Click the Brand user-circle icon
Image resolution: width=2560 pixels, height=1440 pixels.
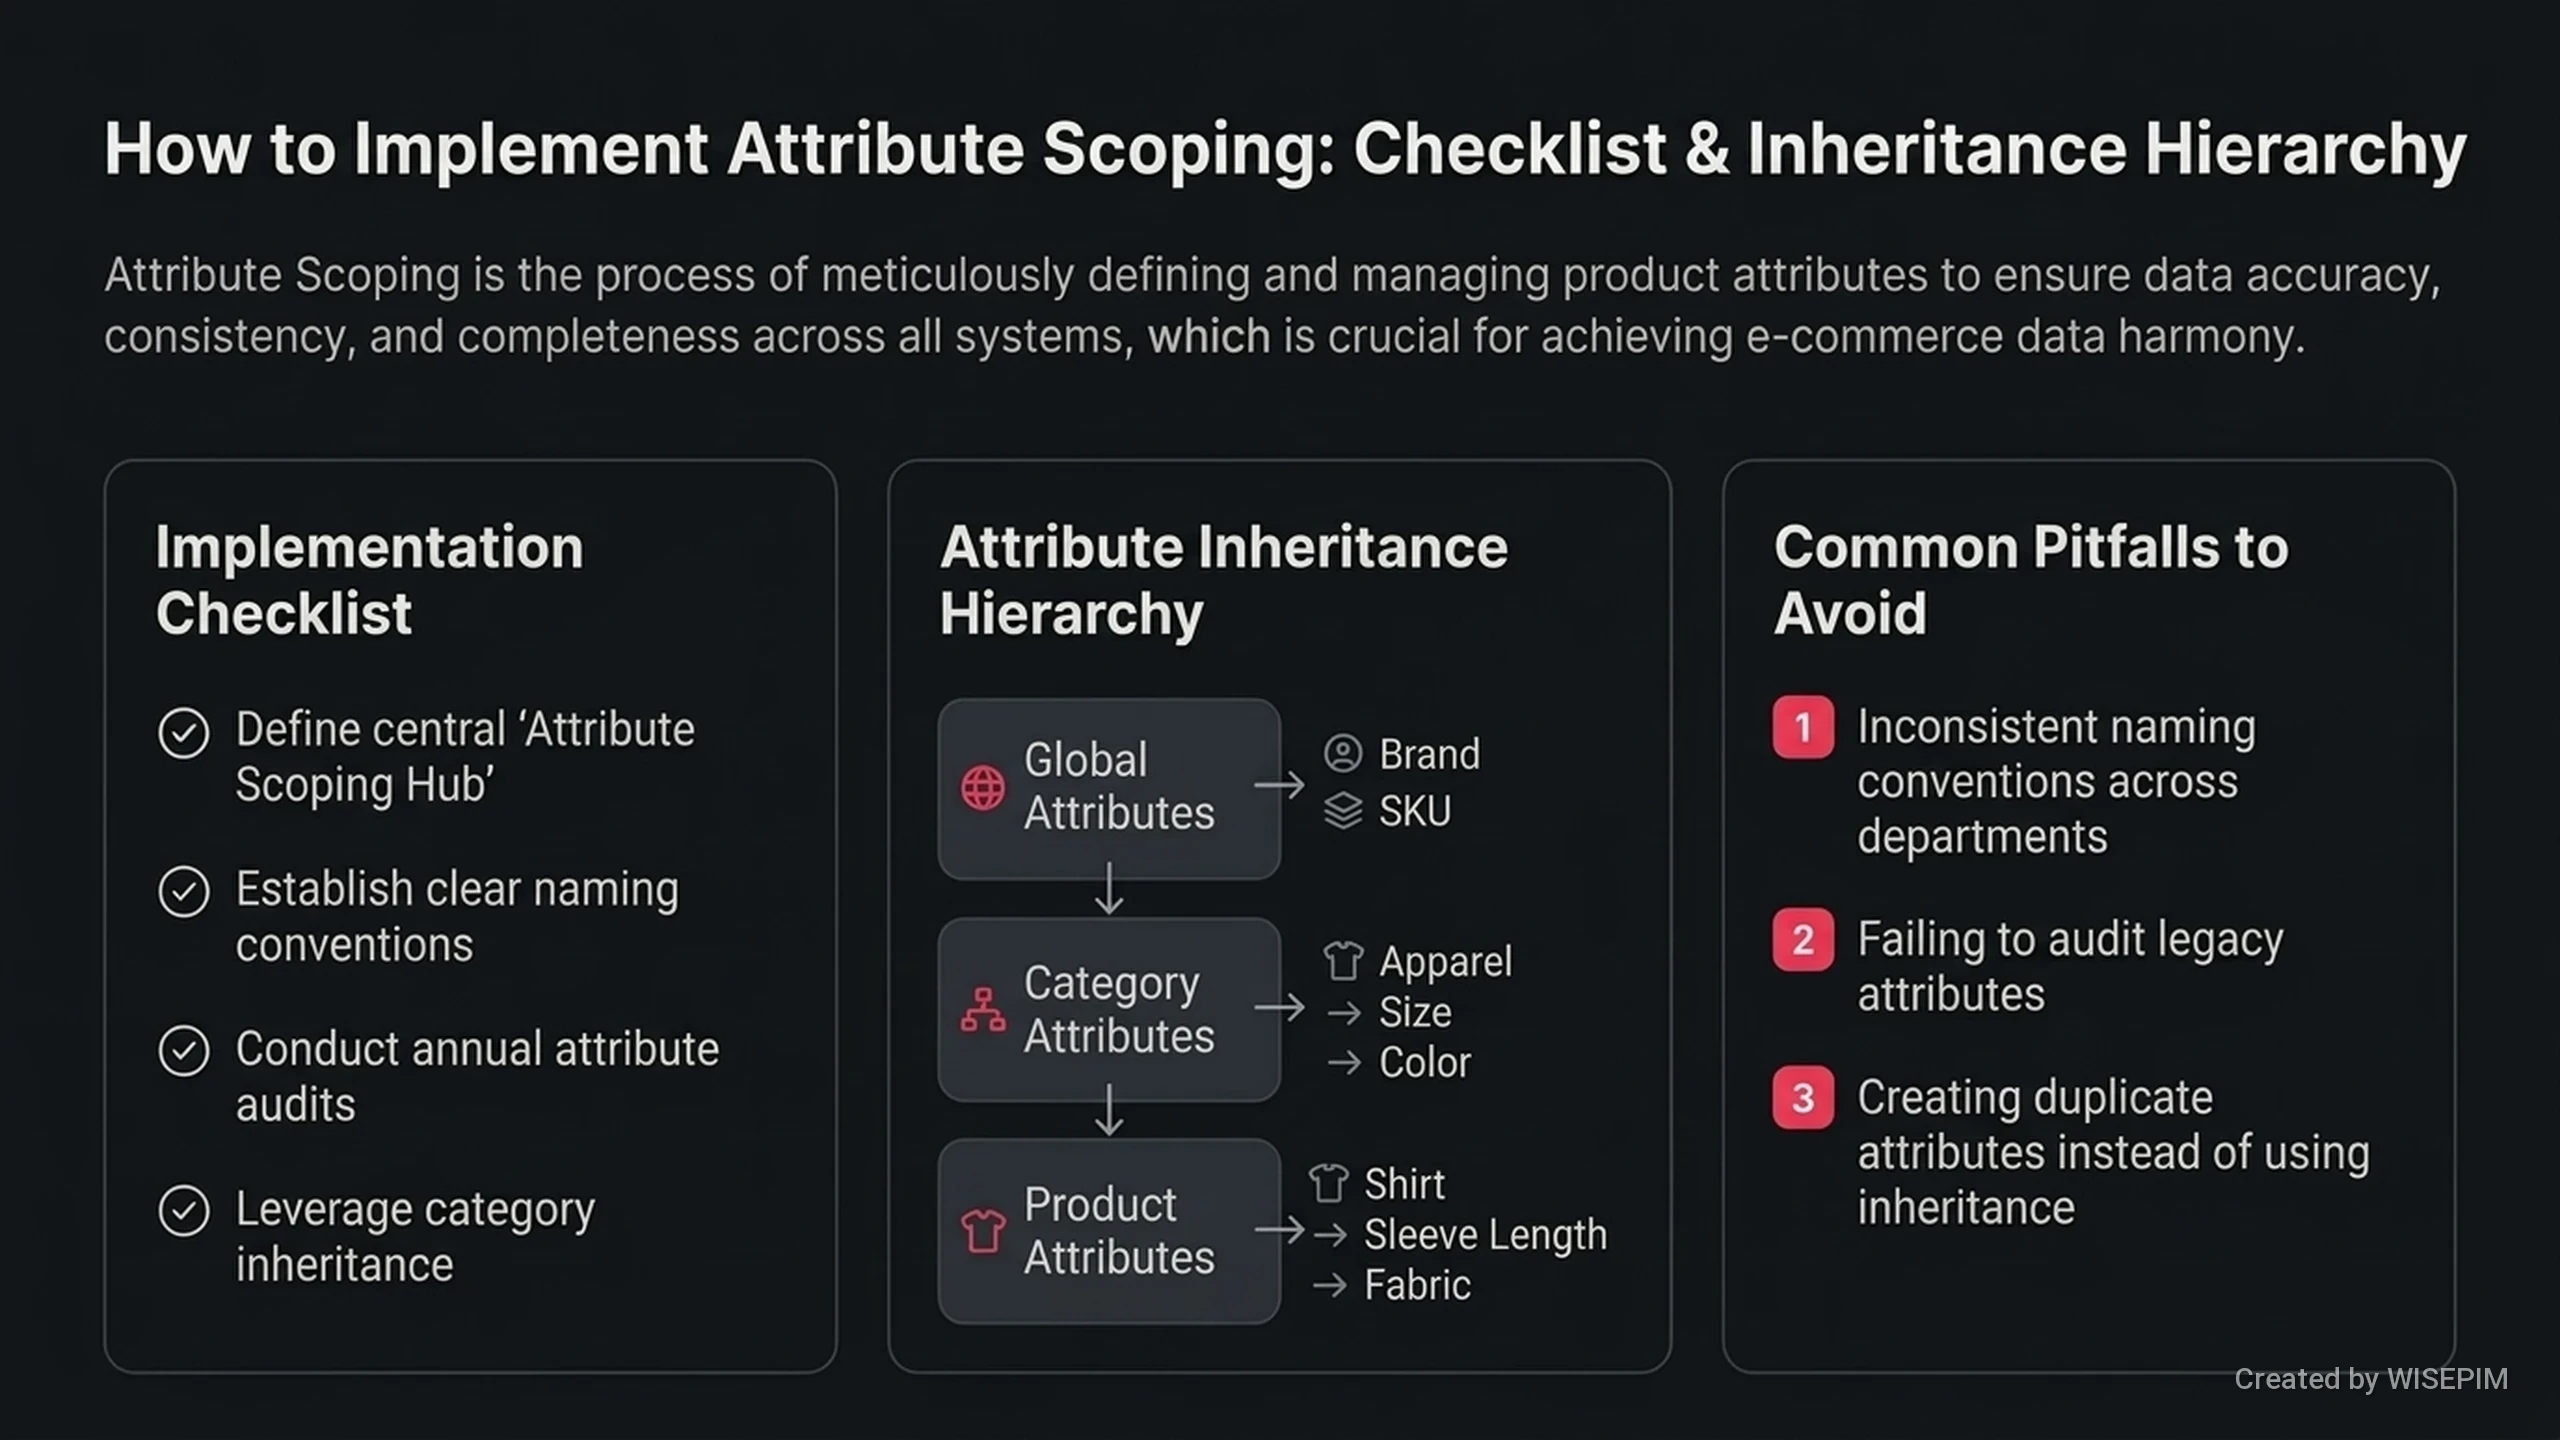pyautogui.click(x=1343, y=754)
